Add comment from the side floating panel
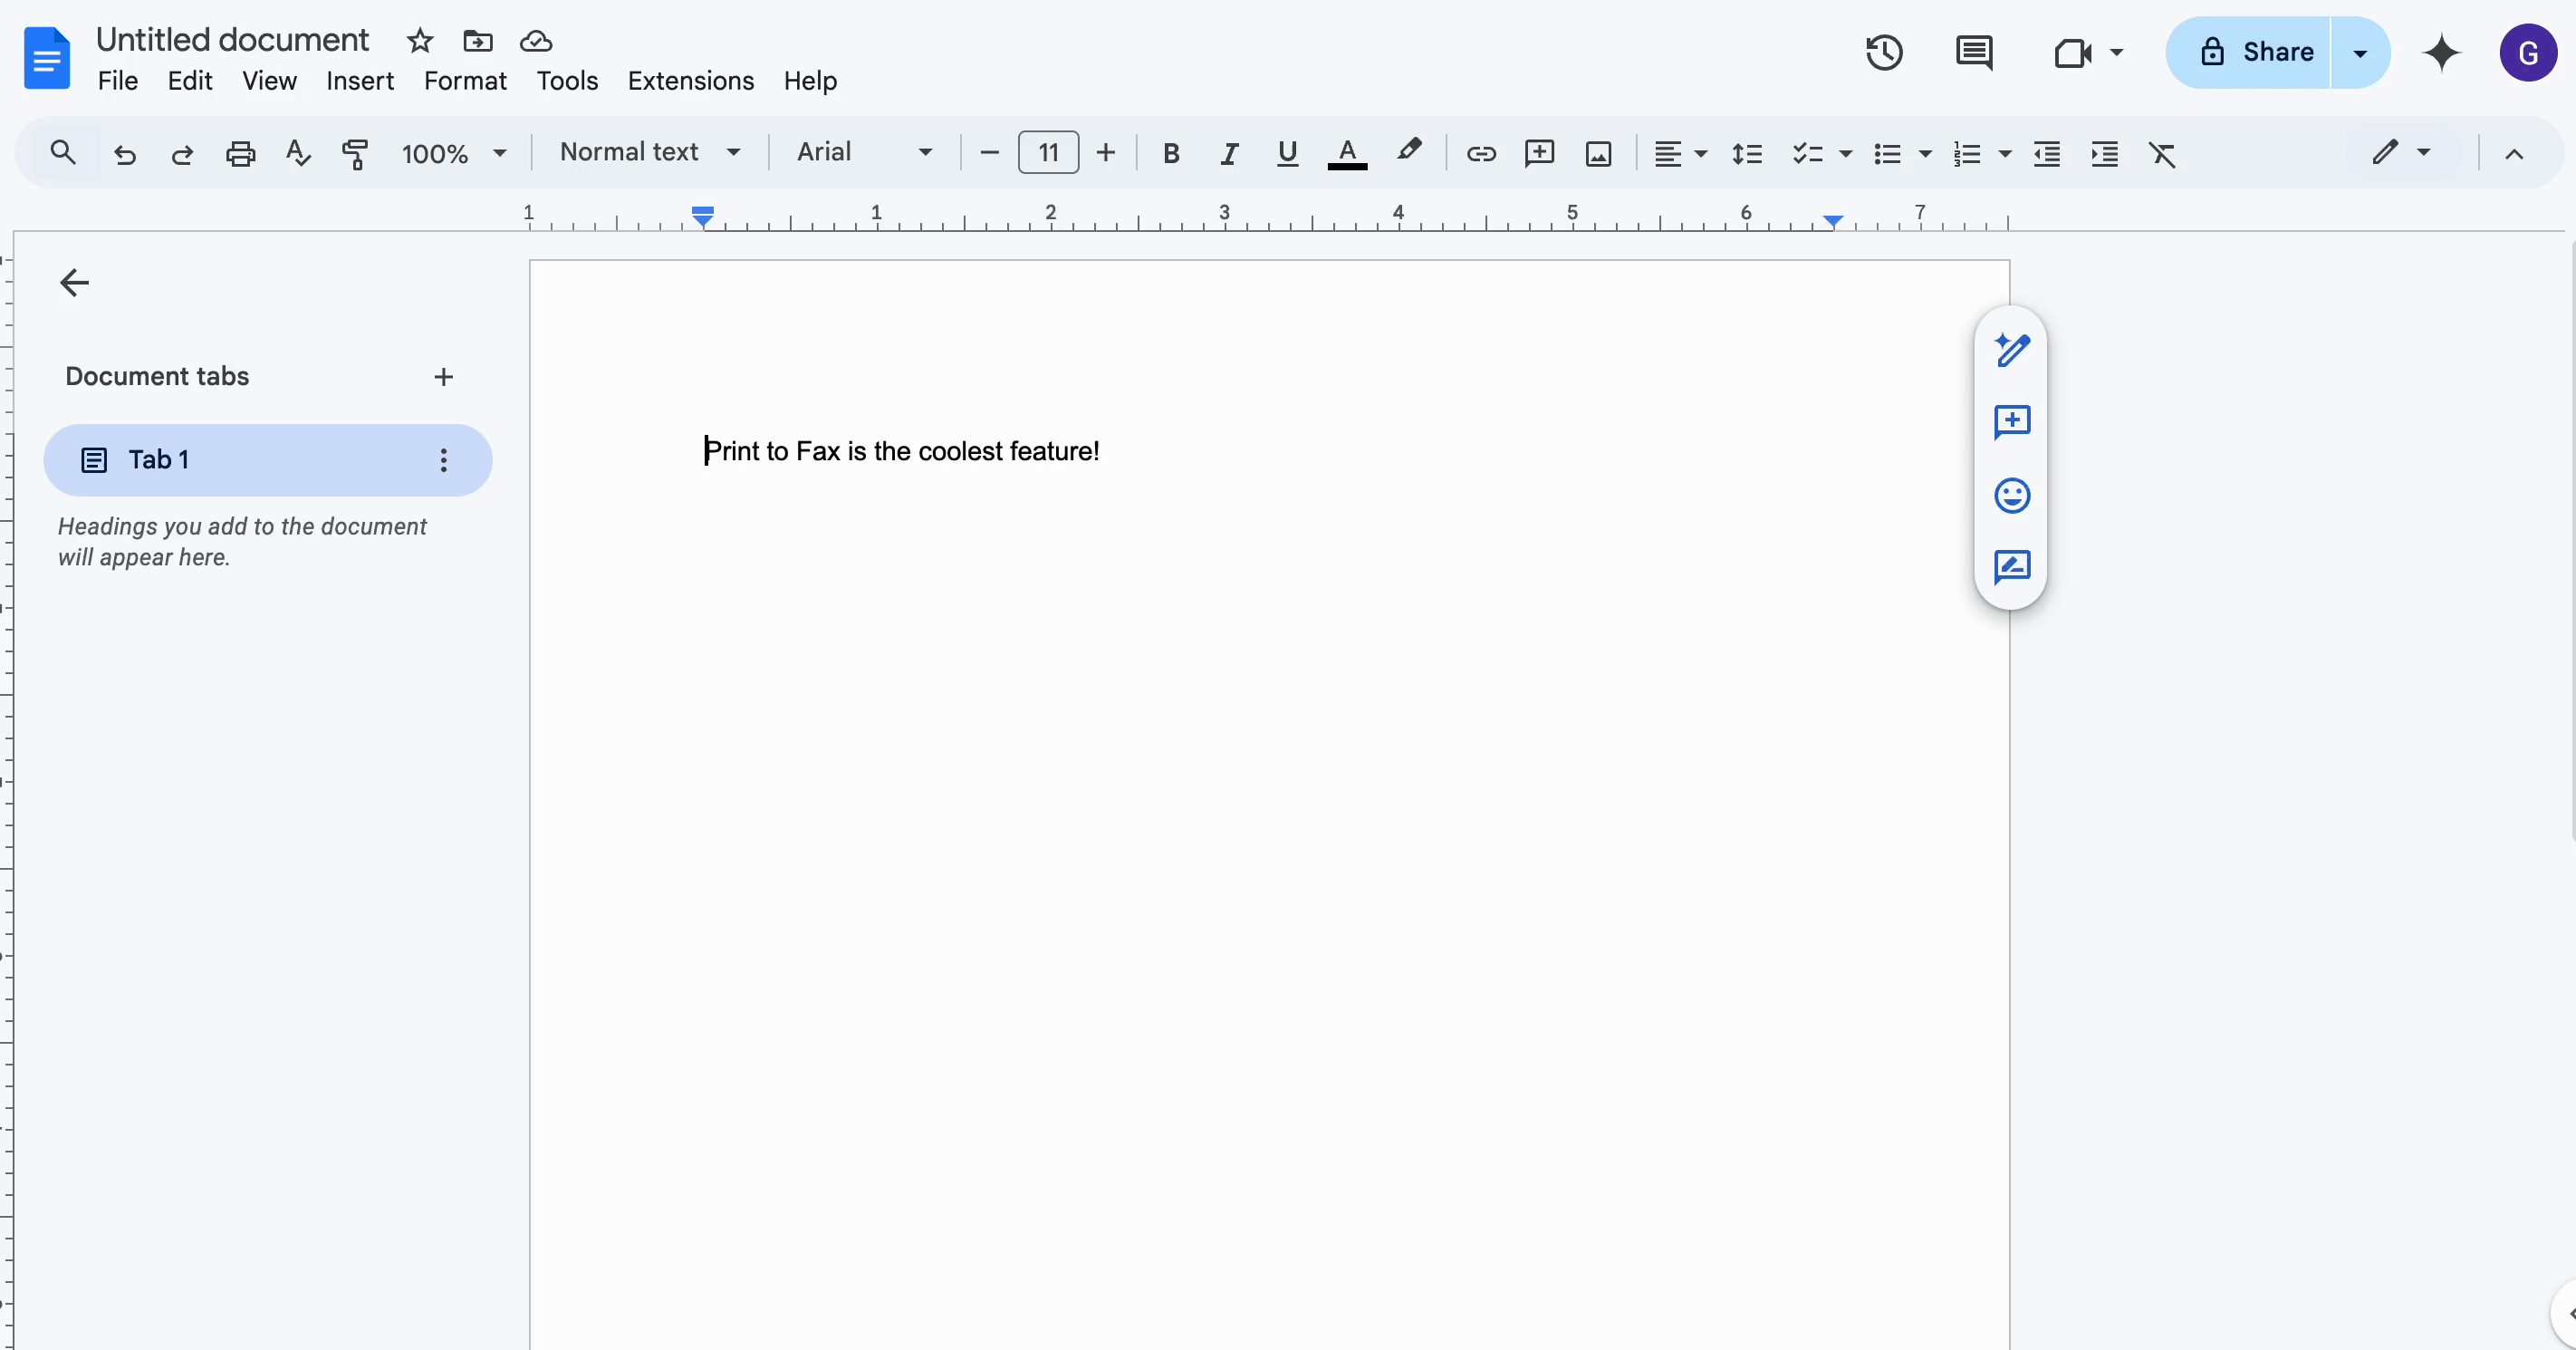Image resolution: width=2576 pixels, height=1350 pixels. (2011, 422)
